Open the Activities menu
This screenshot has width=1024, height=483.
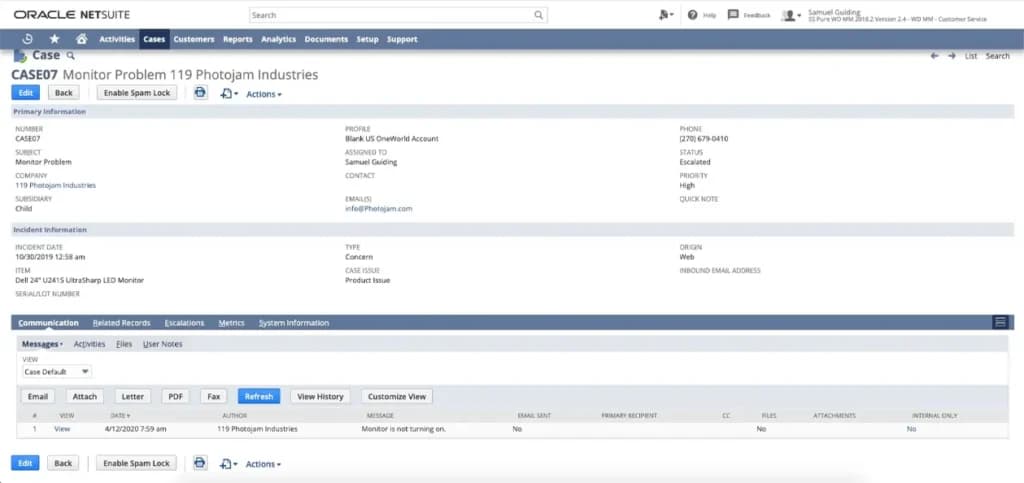click(x=117, y=39)
